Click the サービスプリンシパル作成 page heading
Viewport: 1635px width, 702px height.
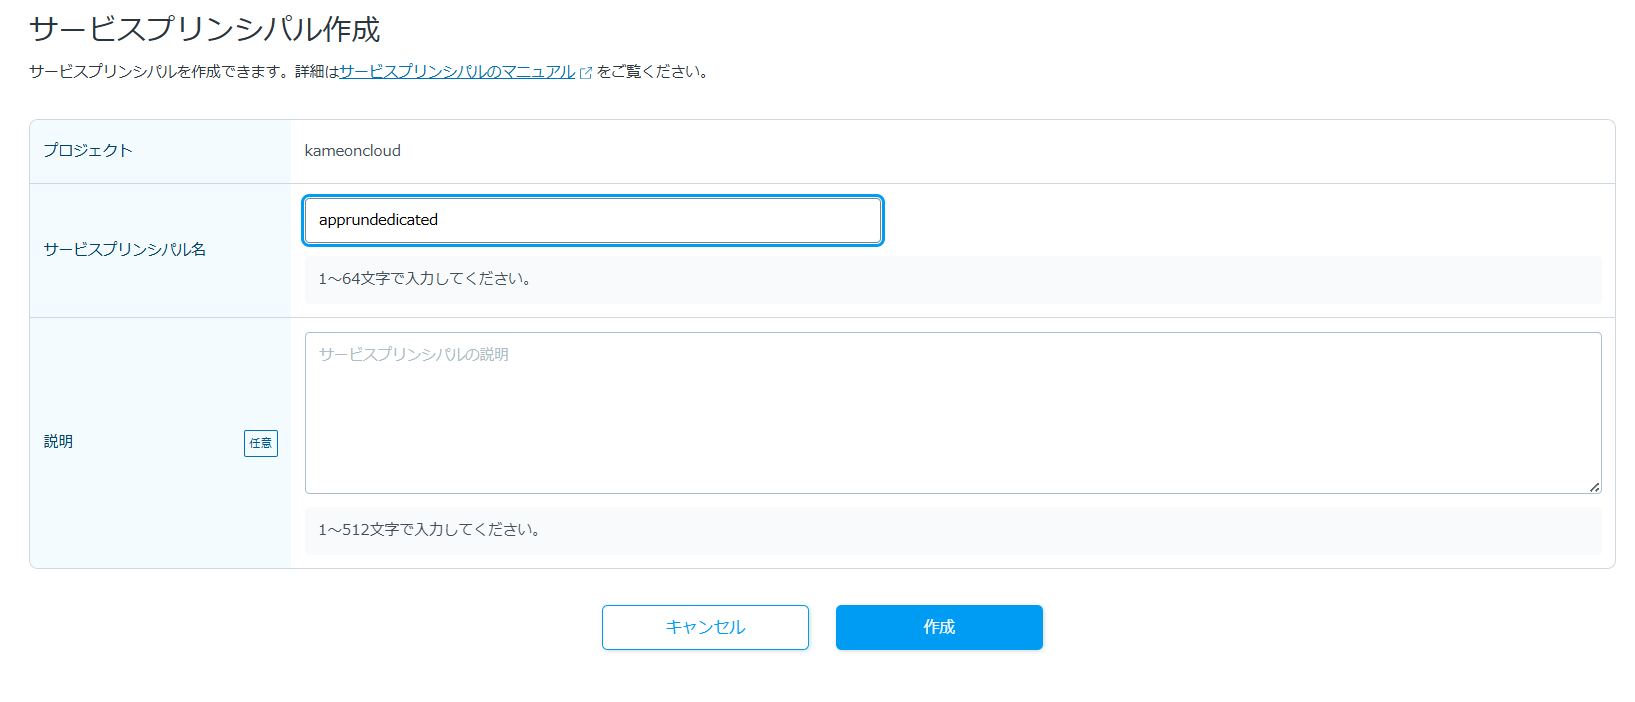[205, 30]
